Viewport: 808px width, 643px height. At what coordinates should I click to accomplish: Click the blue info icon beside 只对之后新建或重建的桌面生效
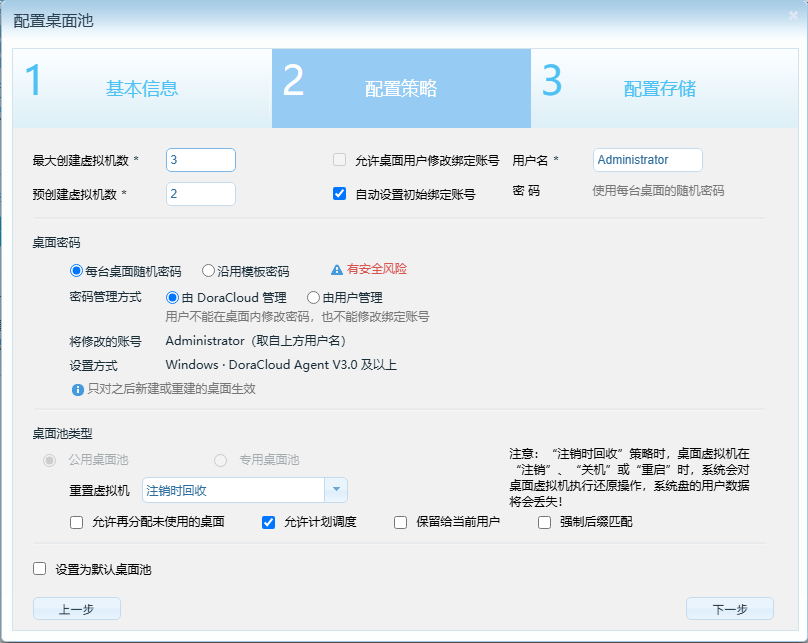pyautogui.click(x=78, y=390)
